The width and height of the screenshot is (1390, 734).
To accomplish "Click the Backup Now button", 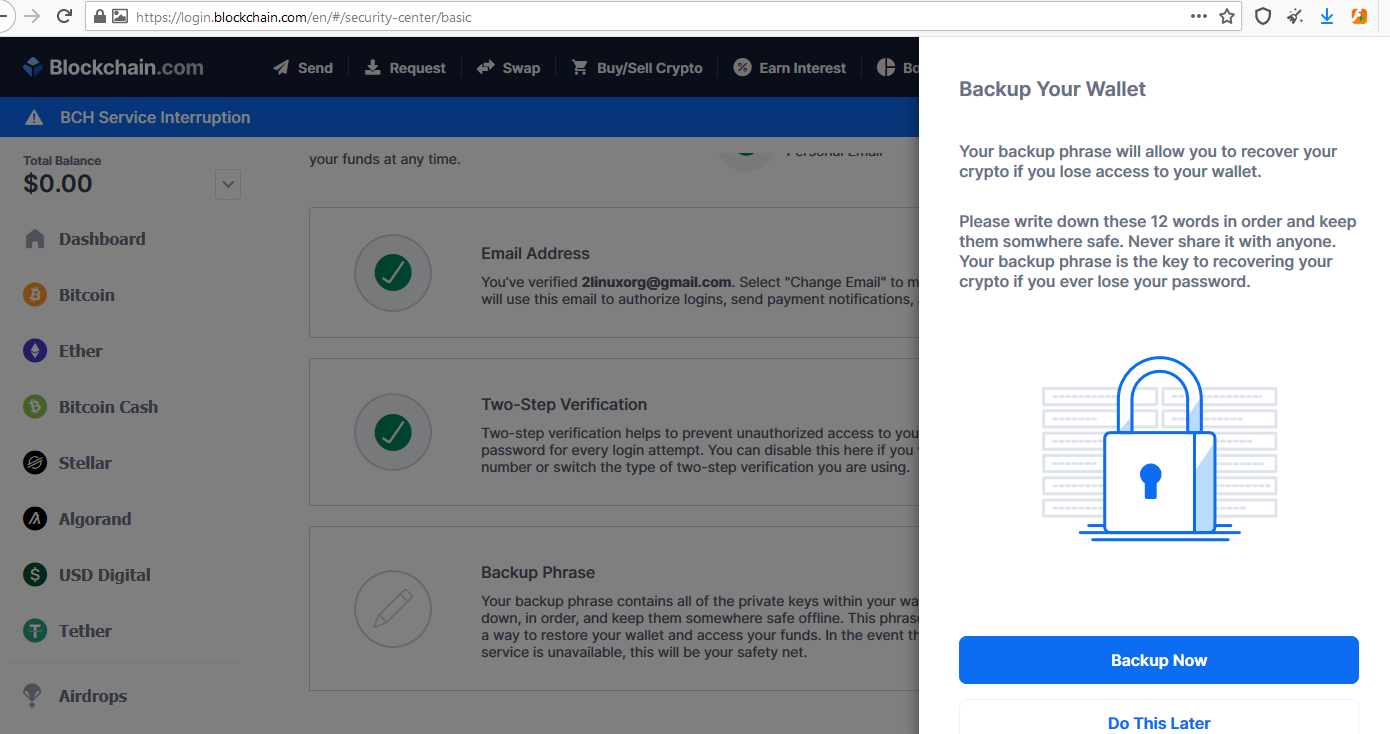I will tap(1159, 660).
